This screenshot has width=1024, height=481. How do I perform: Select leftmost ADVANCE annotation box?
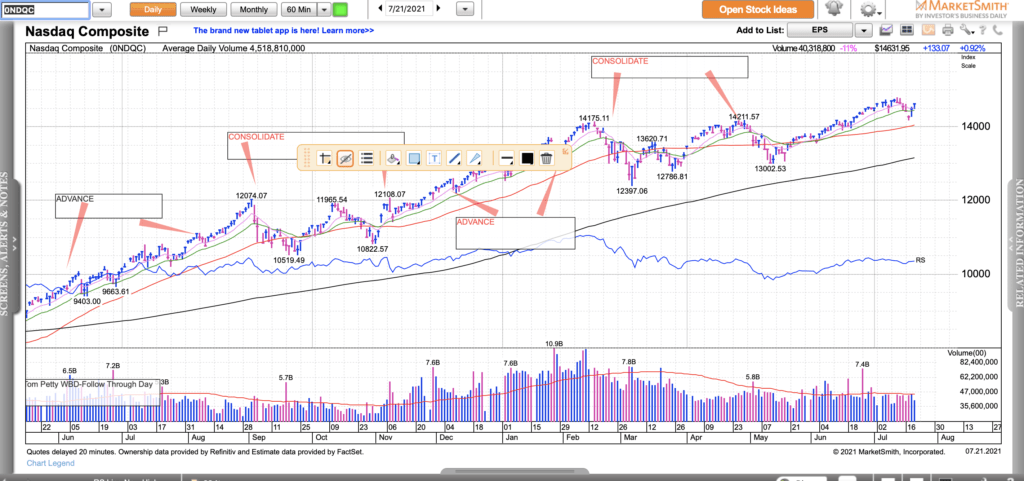108,206
